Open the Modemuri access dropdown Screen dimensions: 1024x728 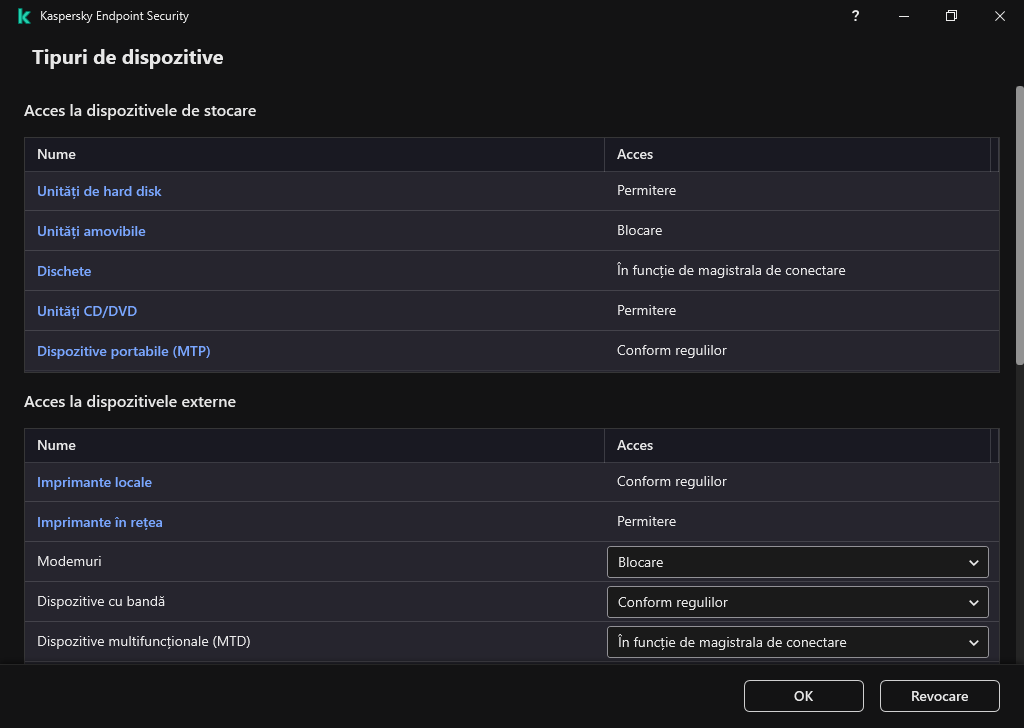797,562
